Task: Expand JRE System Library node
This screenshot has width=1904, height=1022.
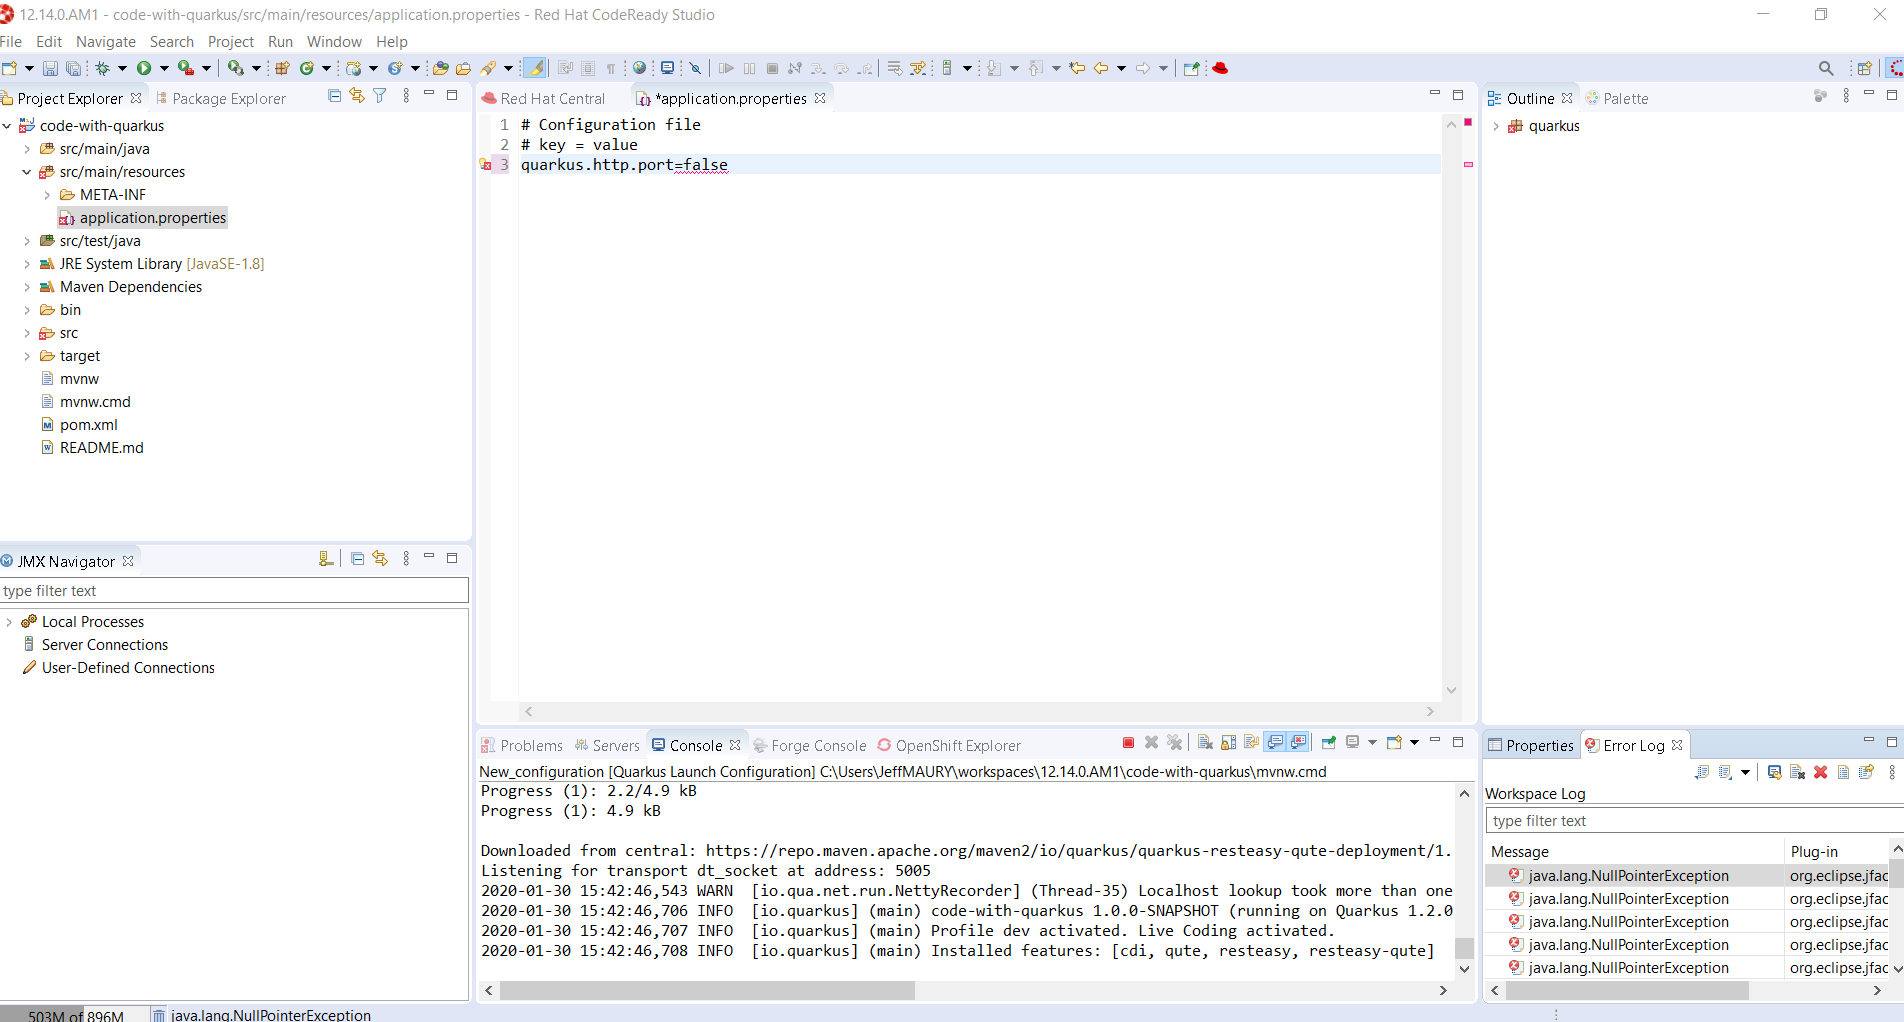Action: [x=27, y=264]
